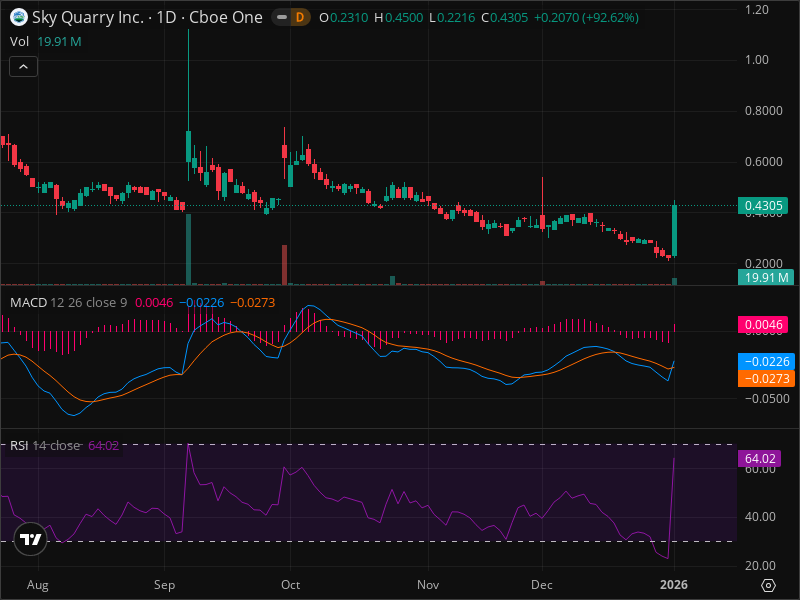Click the signal line value −0.0273 in legend

point(253,303)
